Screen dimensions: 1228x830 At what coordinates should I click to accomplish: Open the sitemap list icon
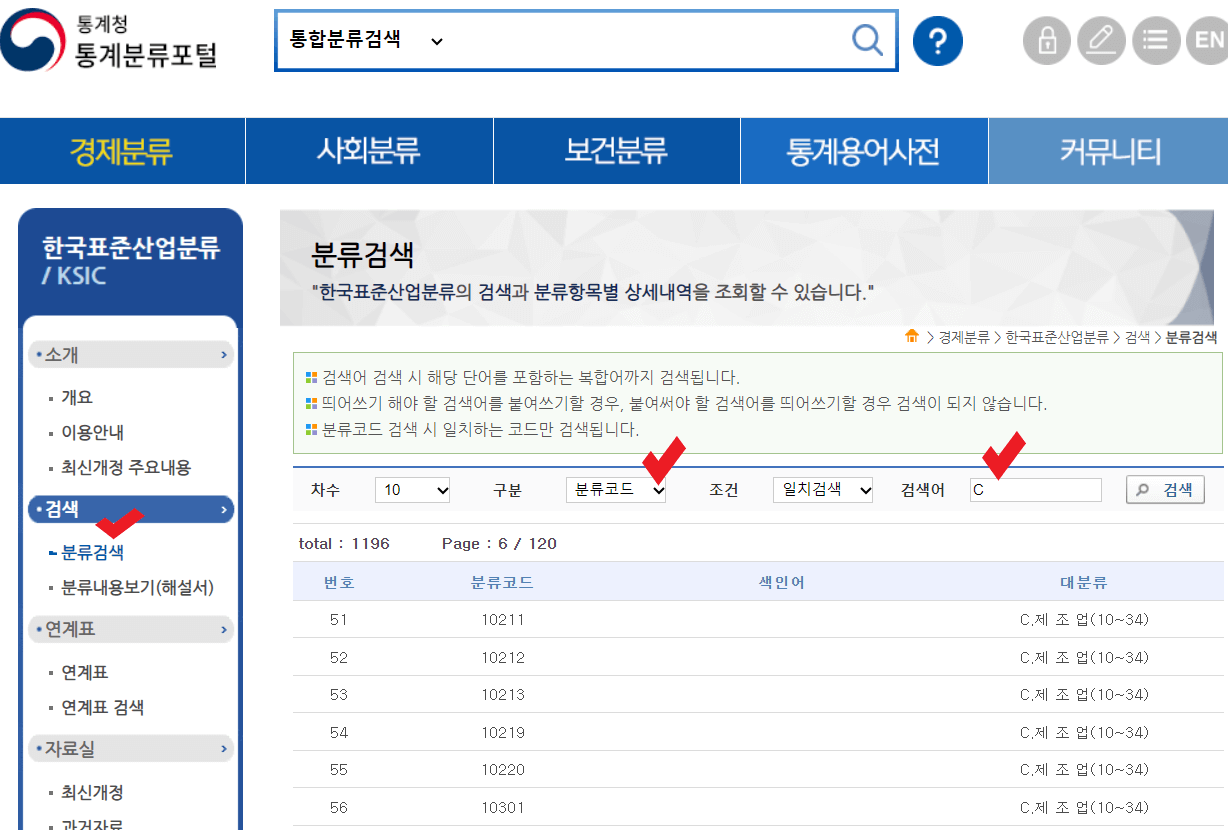1156,40
